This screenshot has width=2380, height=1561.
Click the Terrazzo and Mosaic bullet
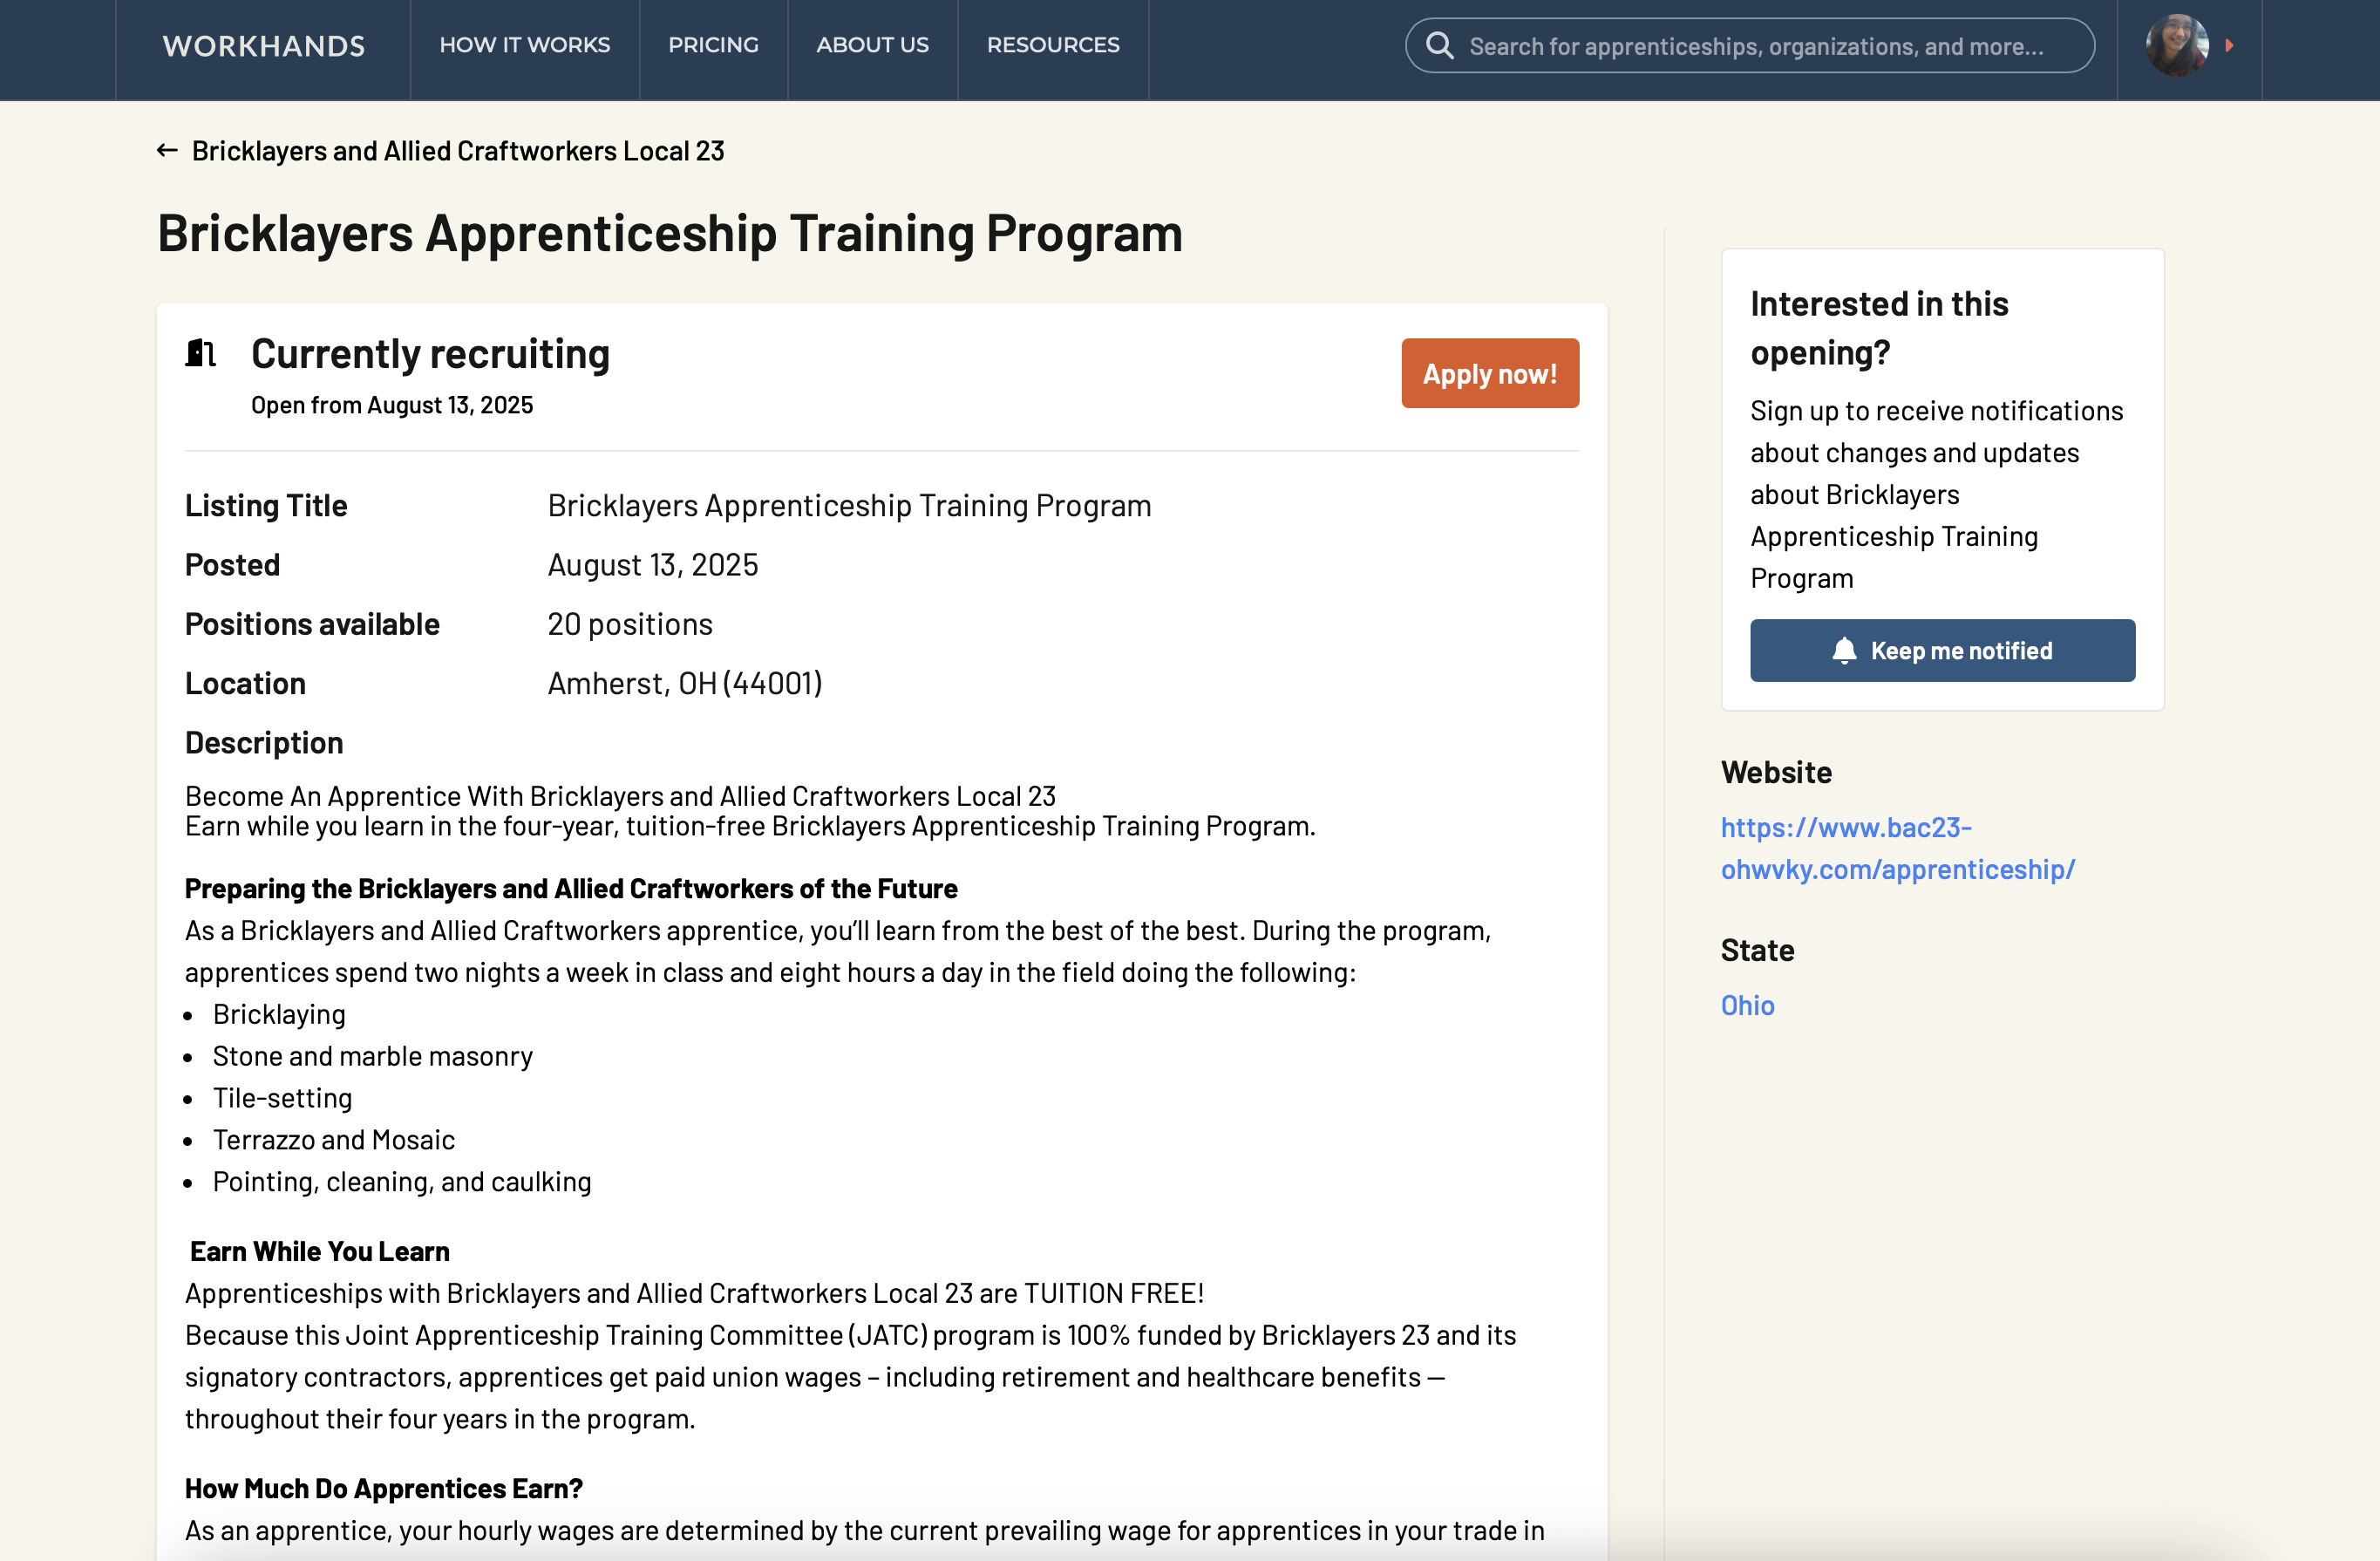334,1140
